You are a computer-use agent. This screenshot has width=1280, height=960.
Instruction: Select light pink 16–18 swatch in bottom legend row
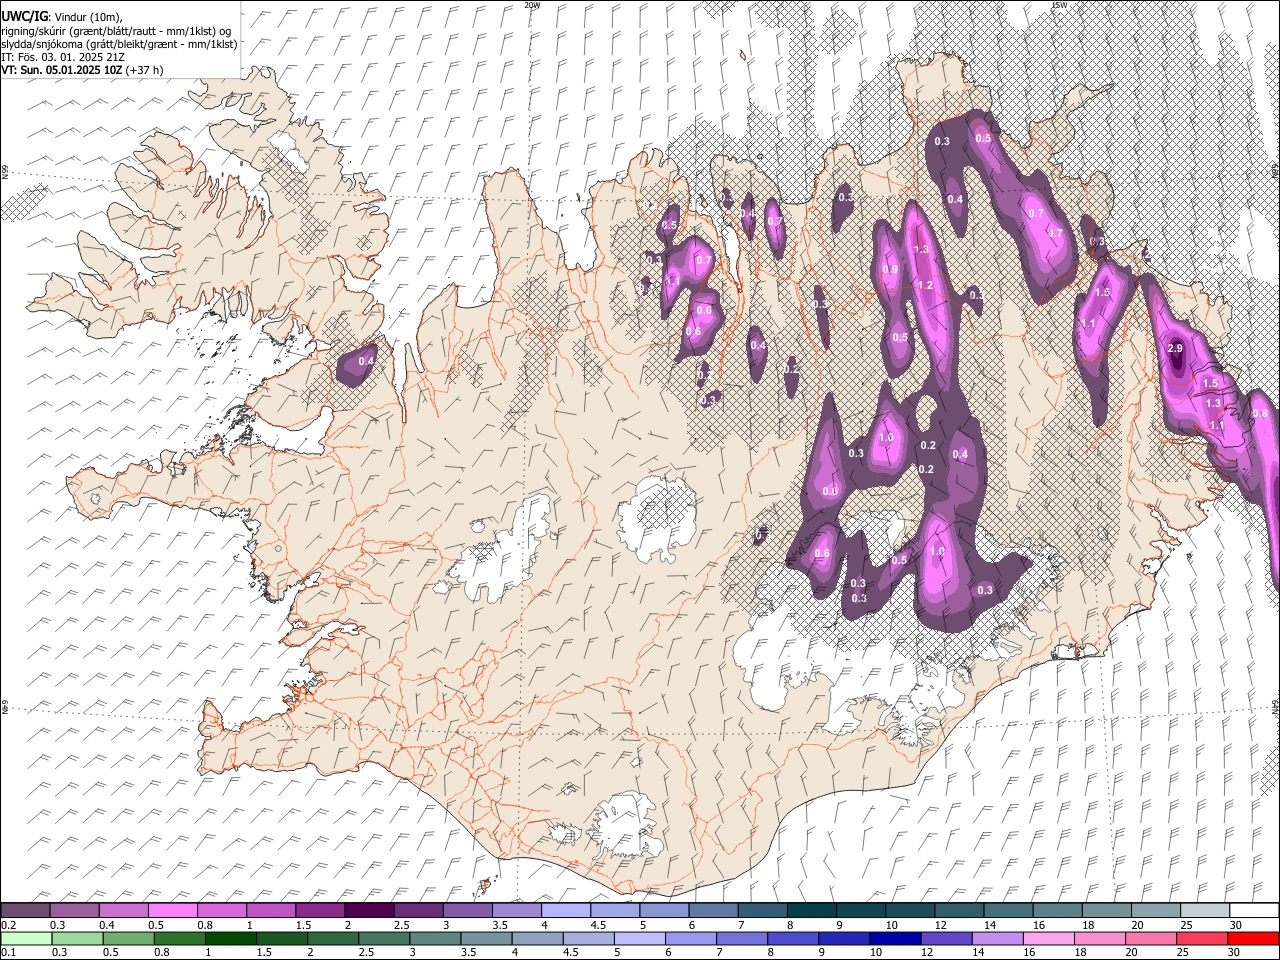[x=1049, y=938]
